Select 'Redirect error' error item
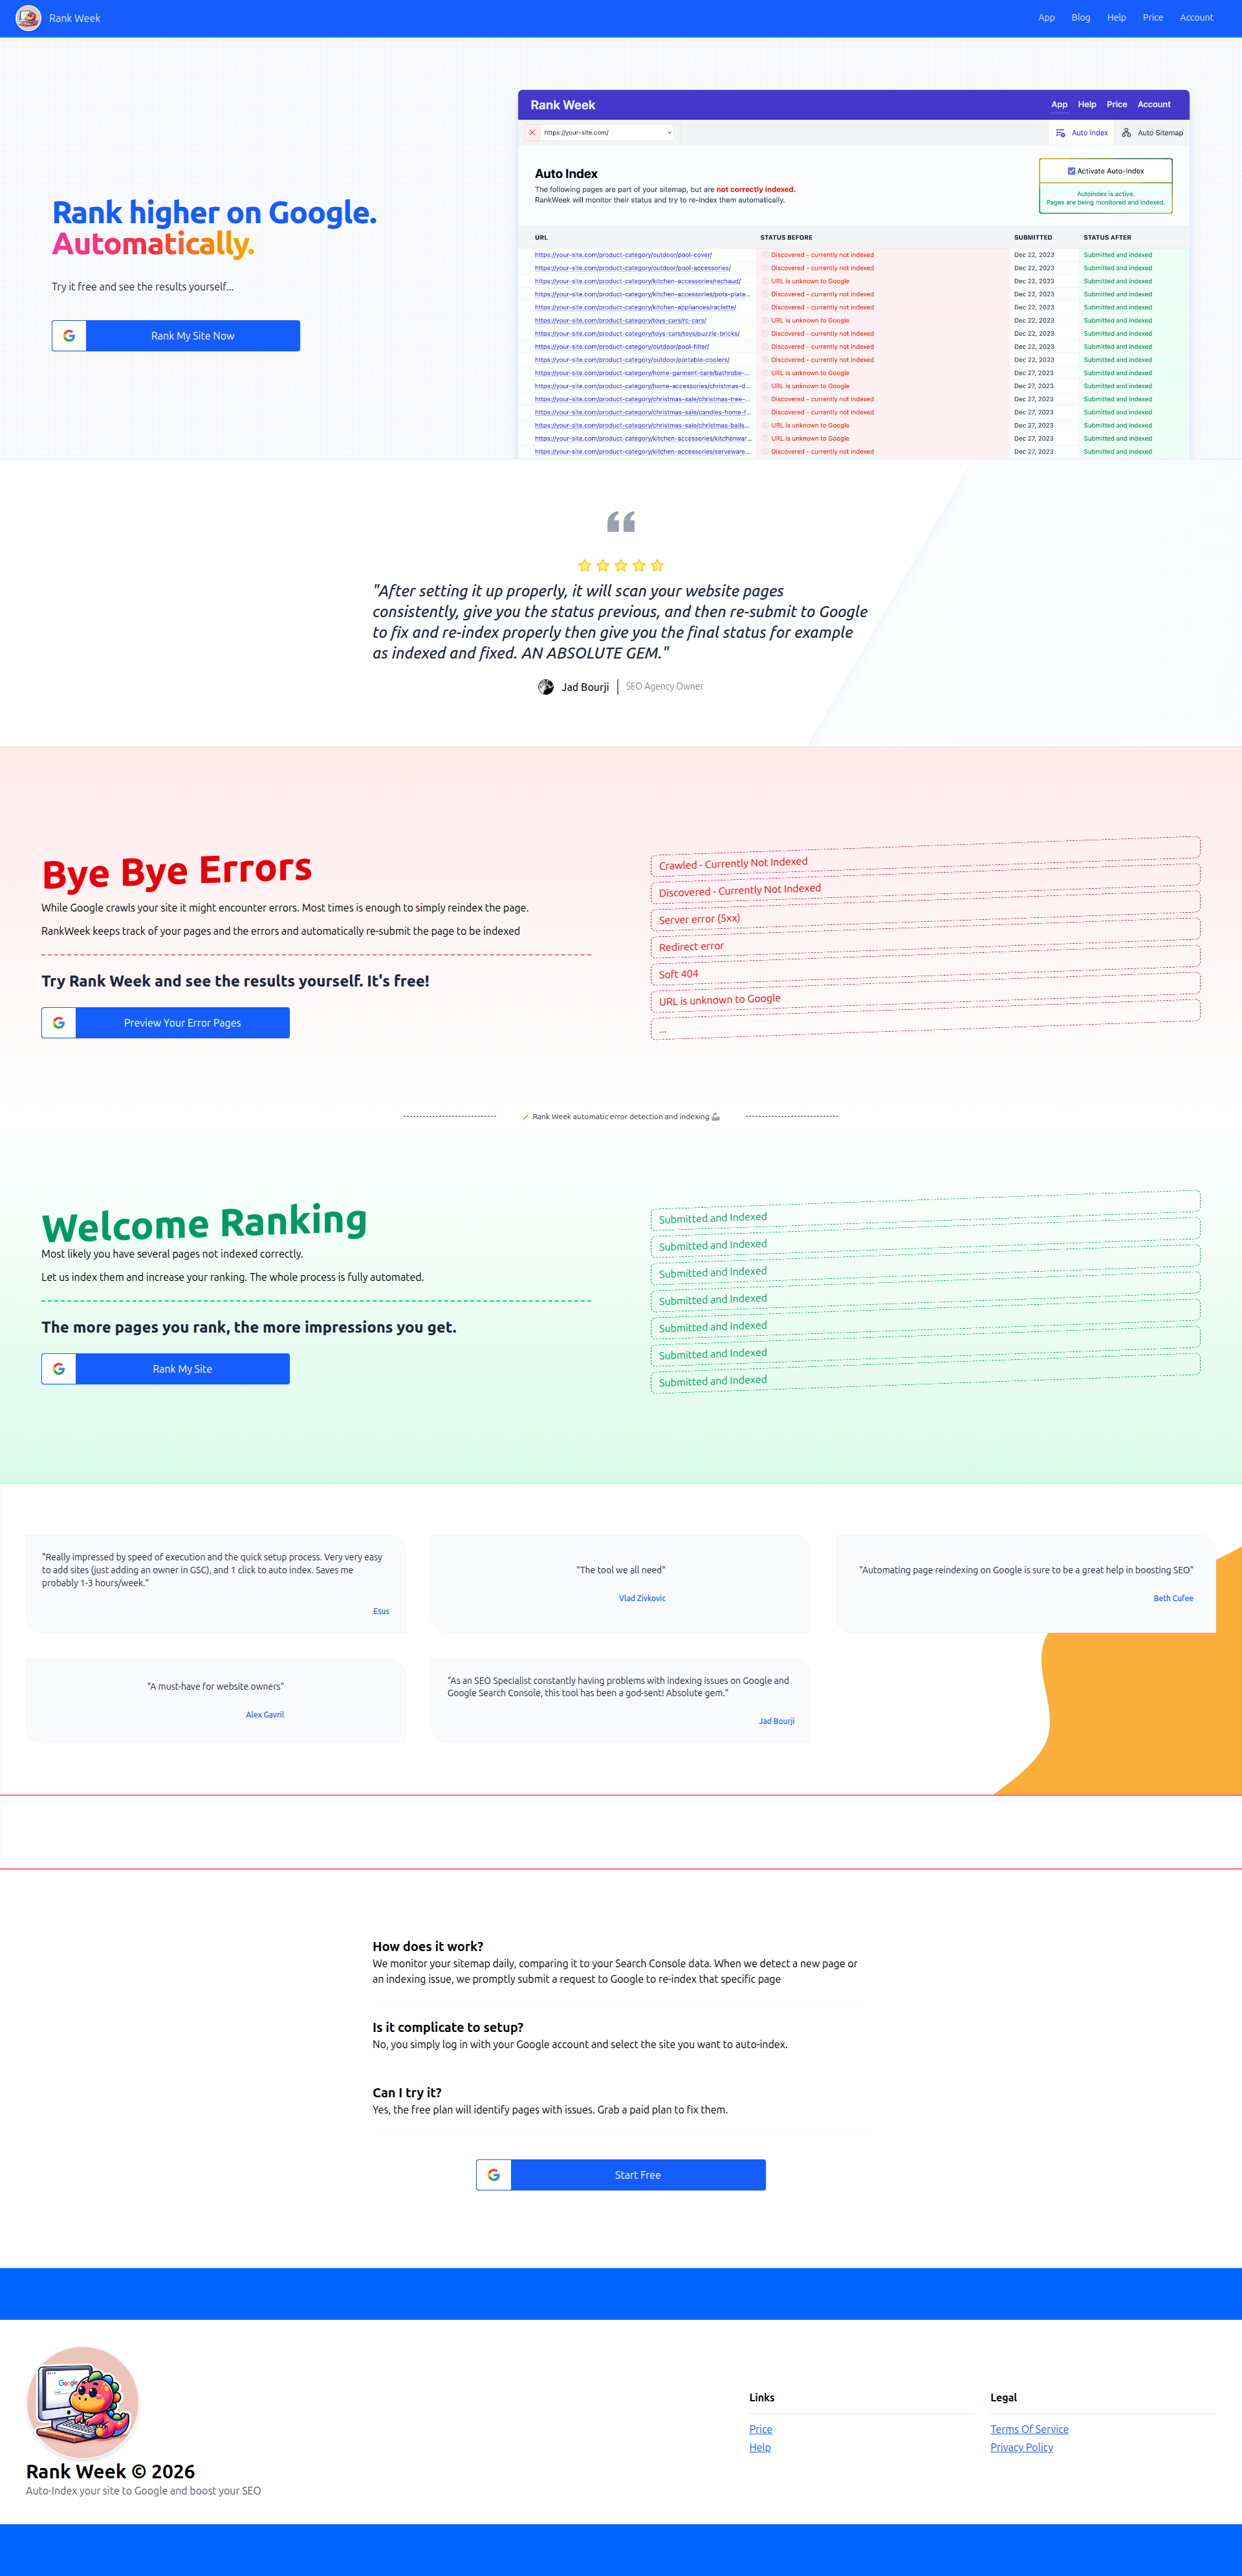Image resolution: width=1242 pixels, height=2576 pixels. (x=925, y=938)
